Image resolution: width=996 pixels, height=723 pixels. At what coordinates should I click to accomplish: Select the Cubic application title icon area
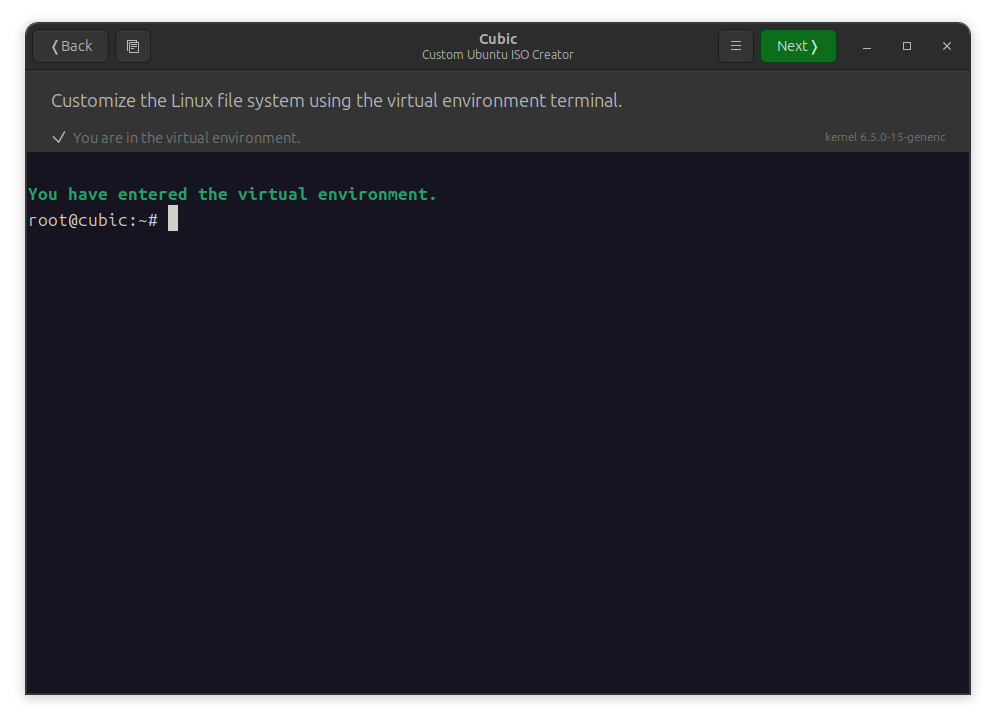(x=497, y=38)
